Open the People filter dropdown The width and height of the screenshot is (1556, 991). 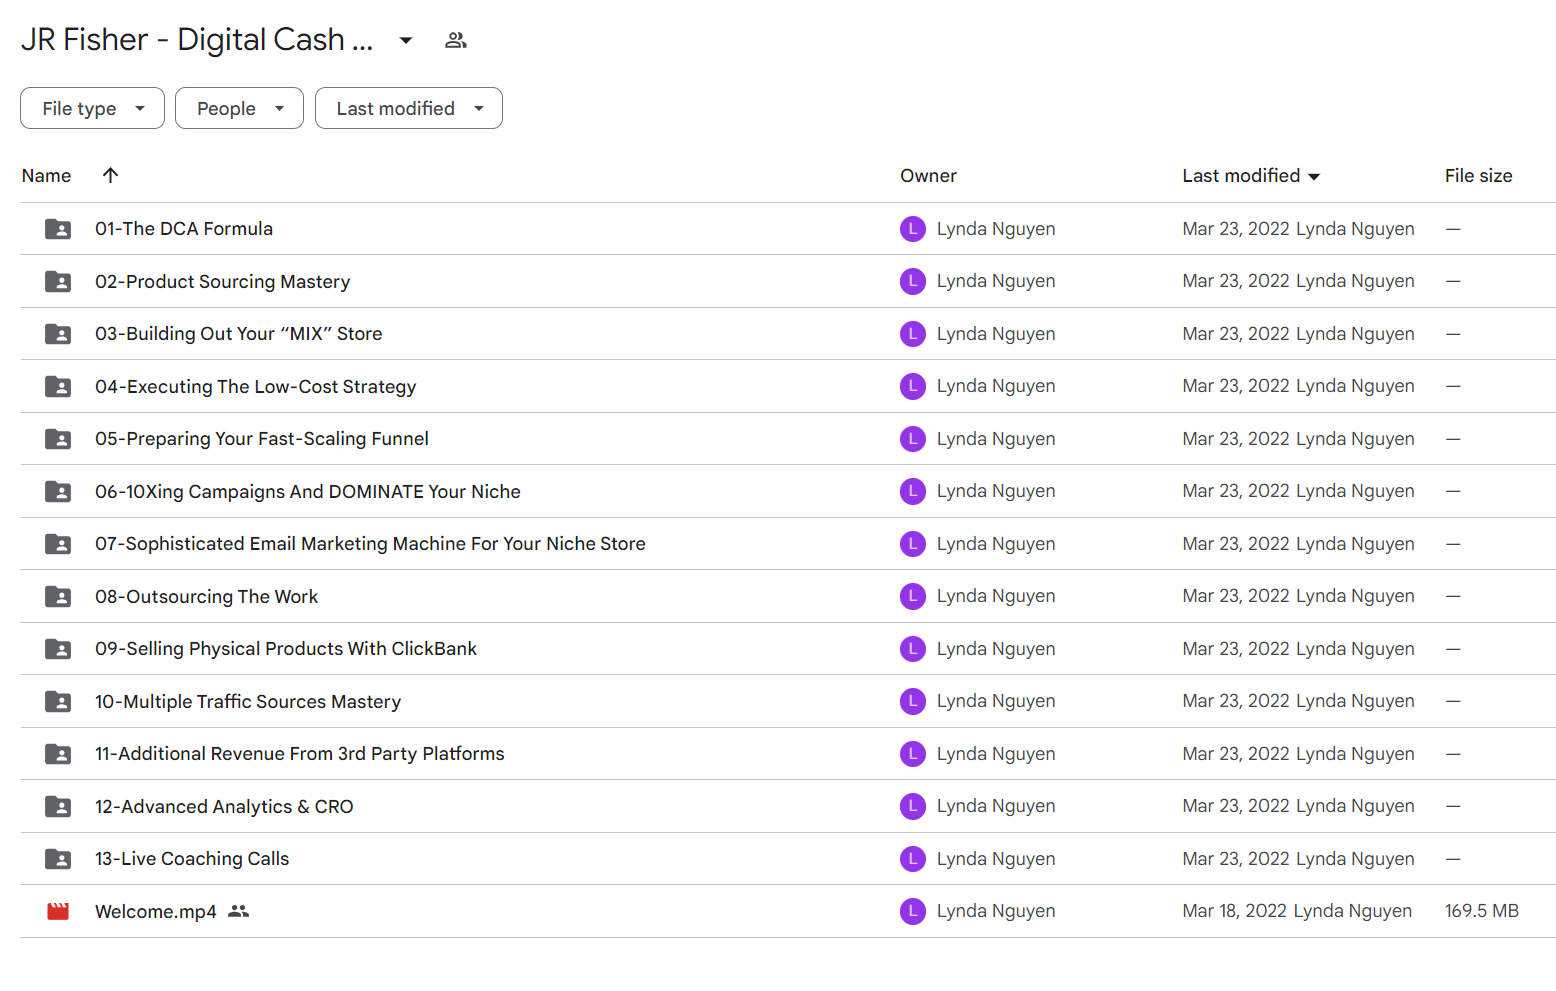point(239,108)
